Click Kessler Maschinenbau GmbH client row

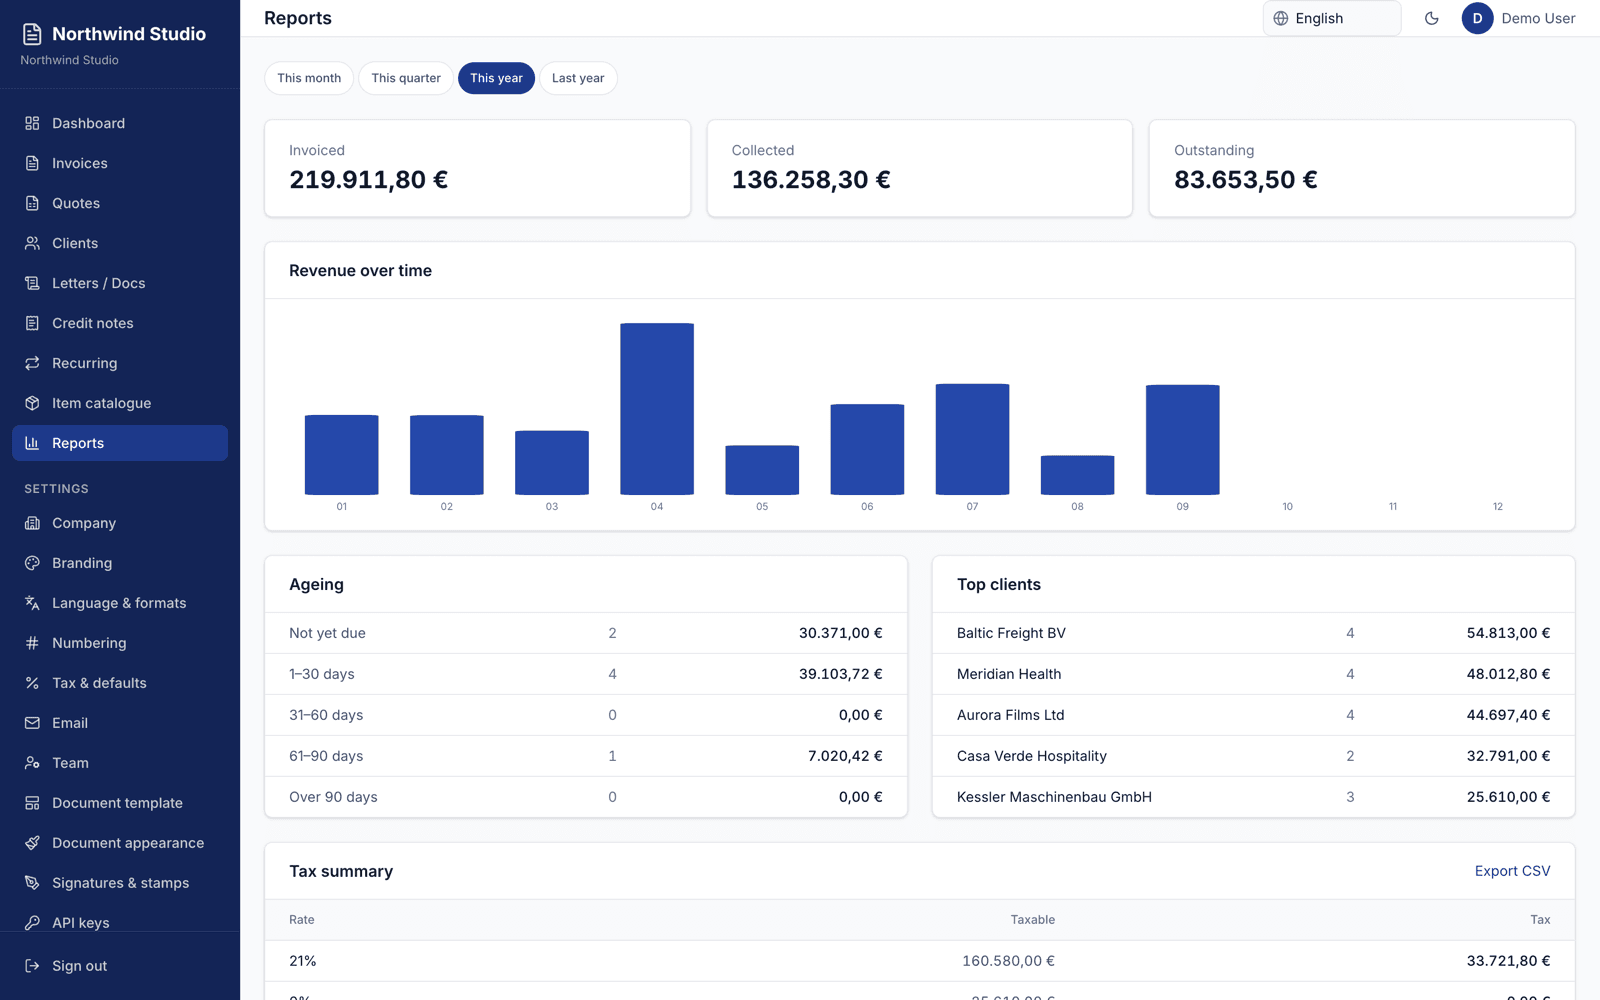[1253, 797]
